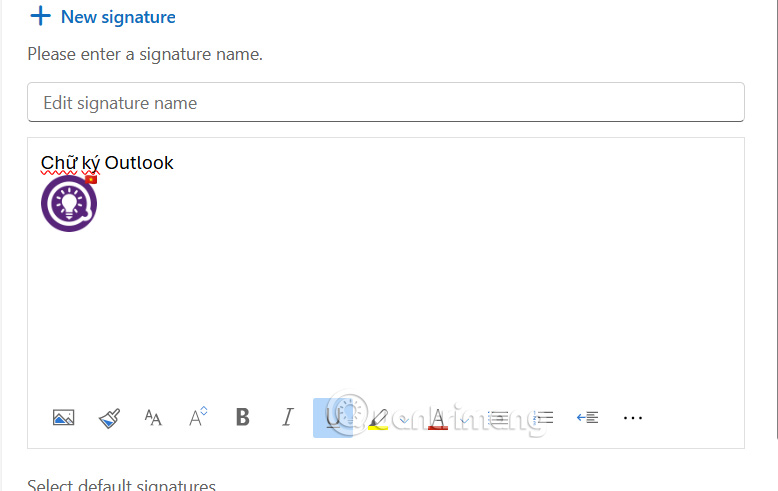Toggle italic formatting
This screenshot has height=491, width=778.
coord(288,418)
